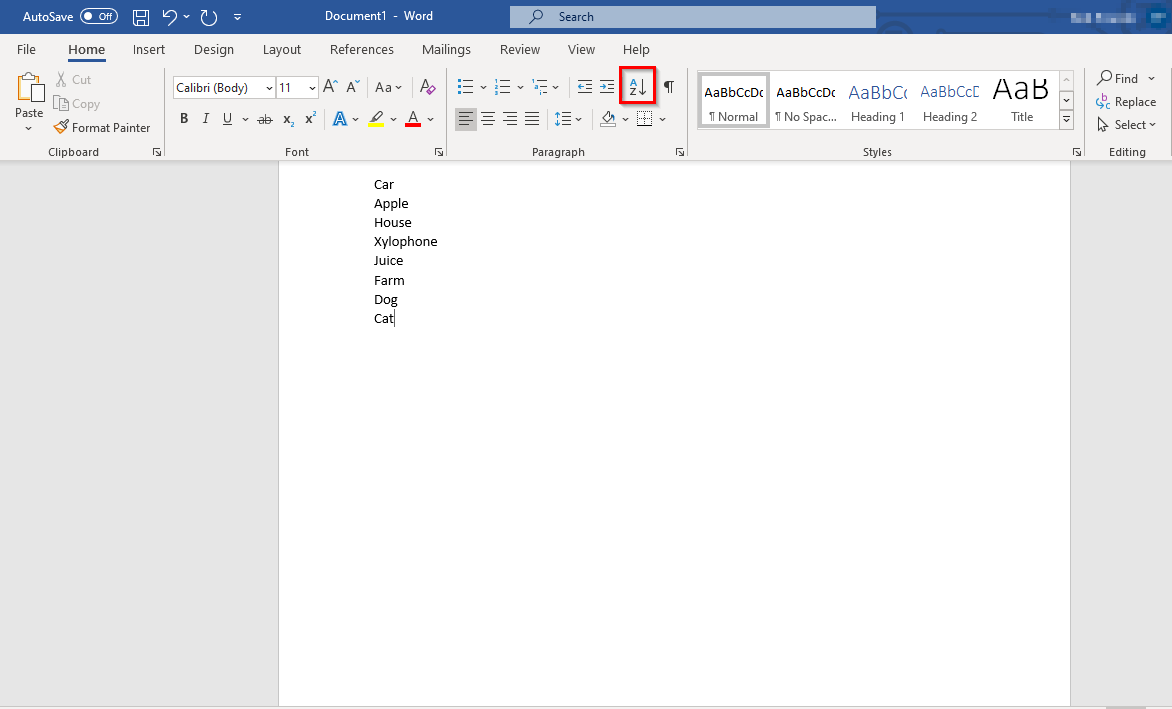Open the Select menu in Editing

(1126, 125)
